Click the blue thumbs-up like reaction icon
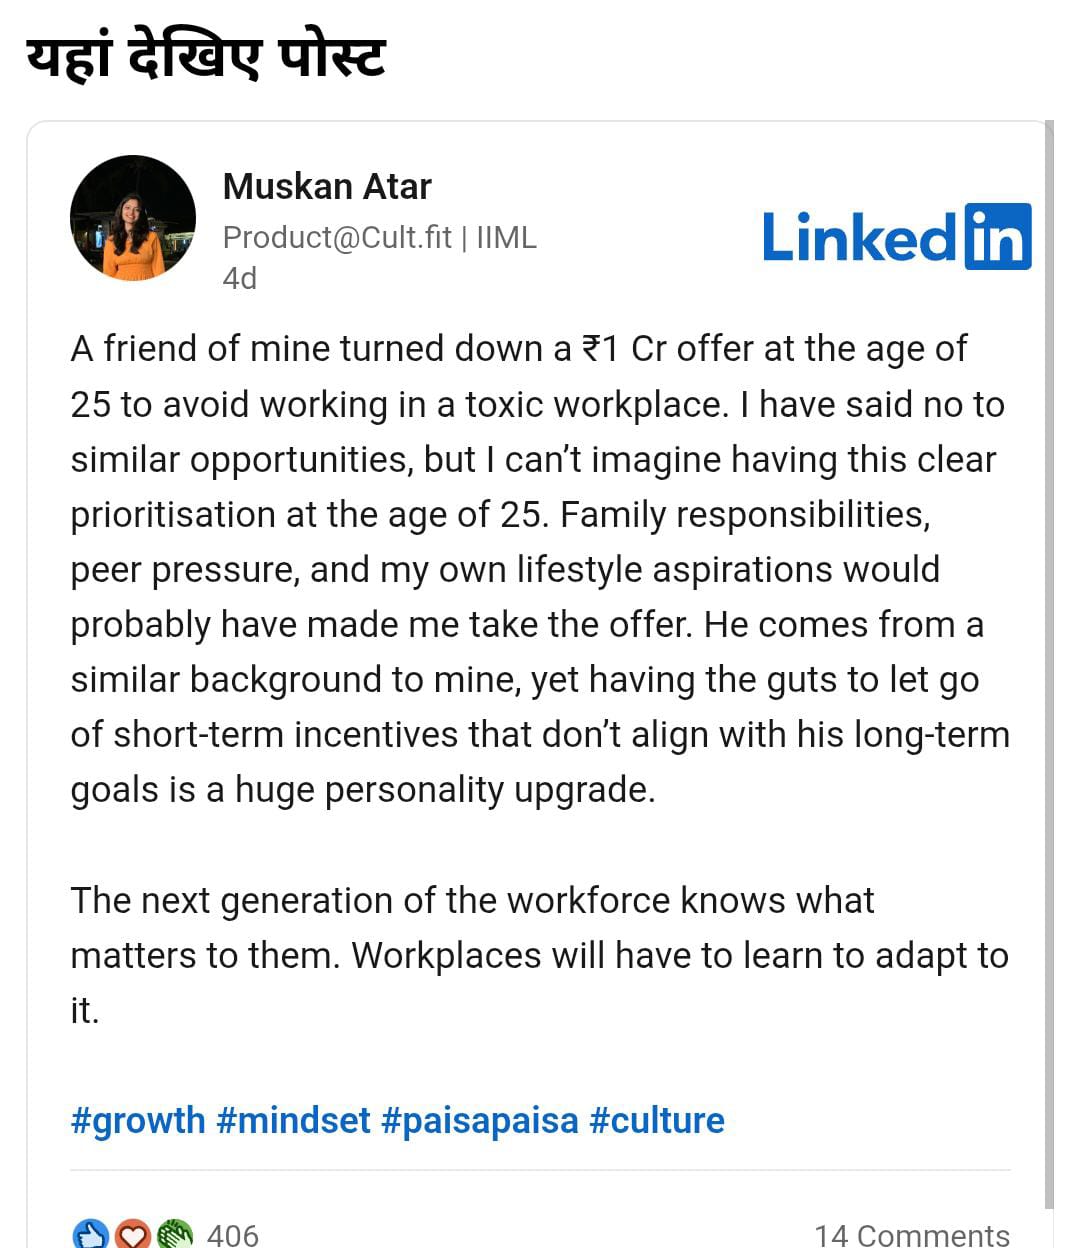Viewport: 1080px width, 1248px height. coord(90,1234)
